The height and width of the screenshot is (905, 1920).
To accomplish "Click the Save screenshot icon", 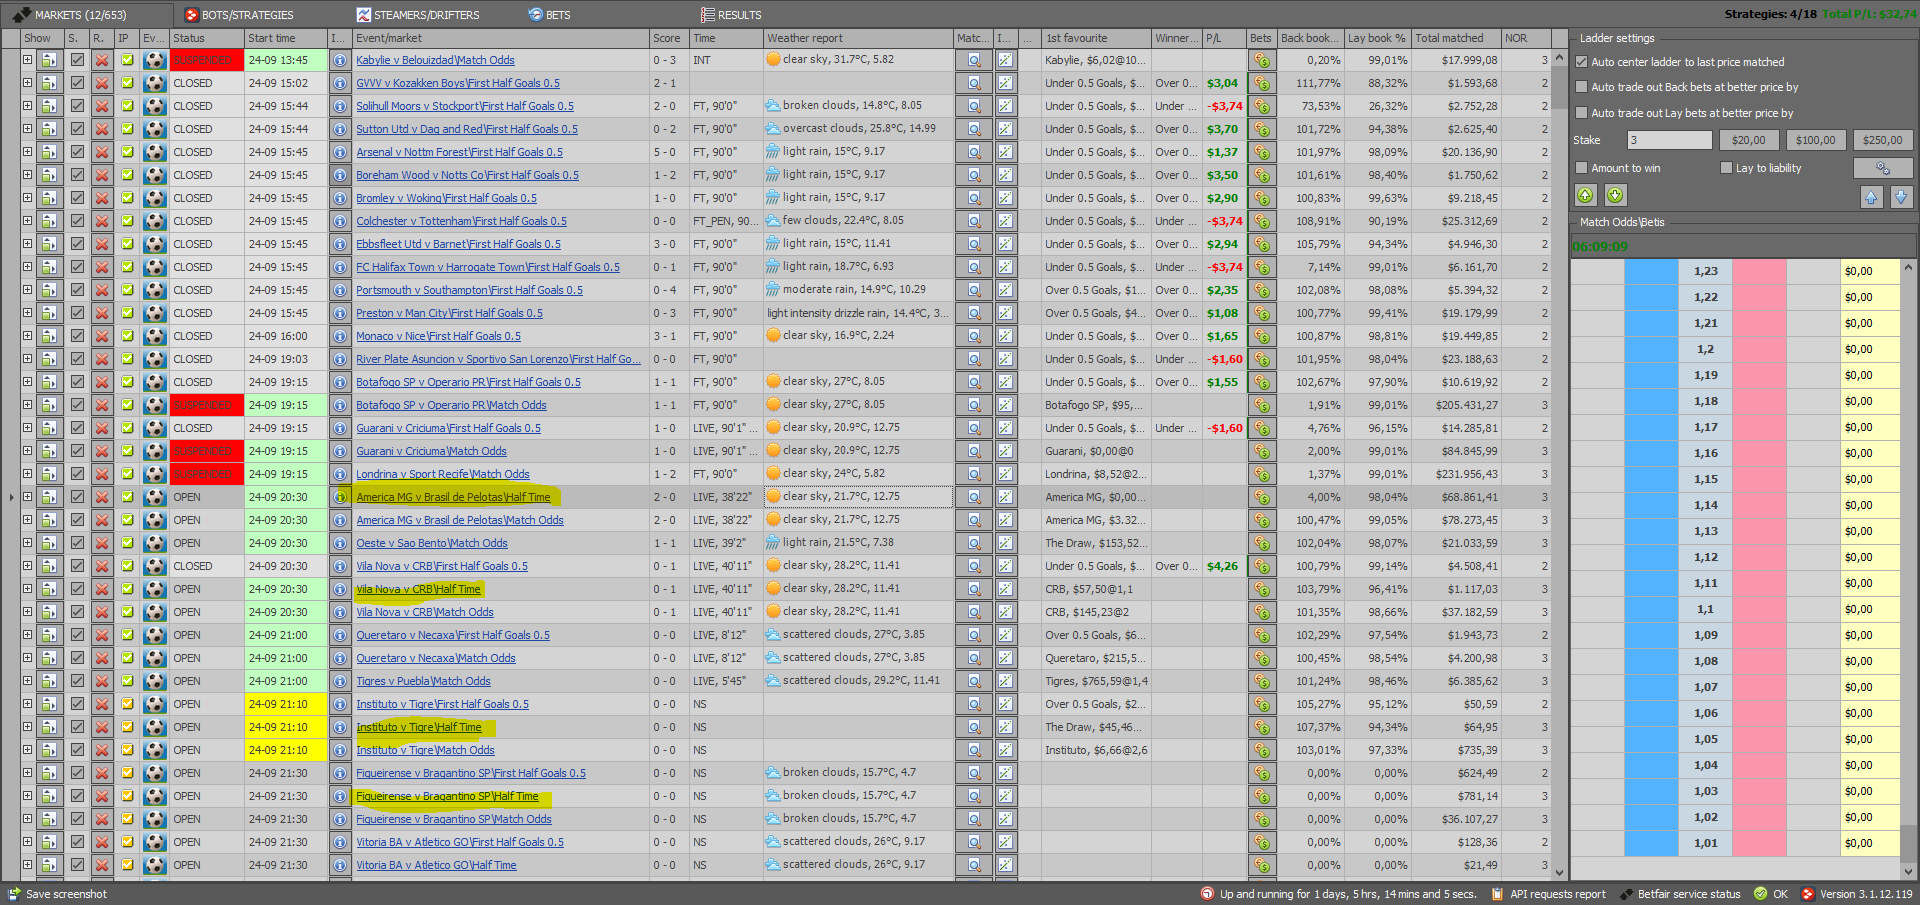I will [14, 894].
